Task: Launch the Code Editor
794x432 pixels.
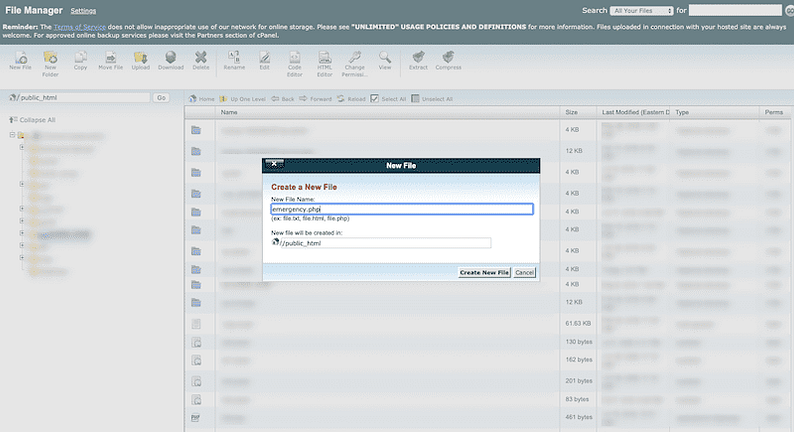Action: click(x=295, y=64)
